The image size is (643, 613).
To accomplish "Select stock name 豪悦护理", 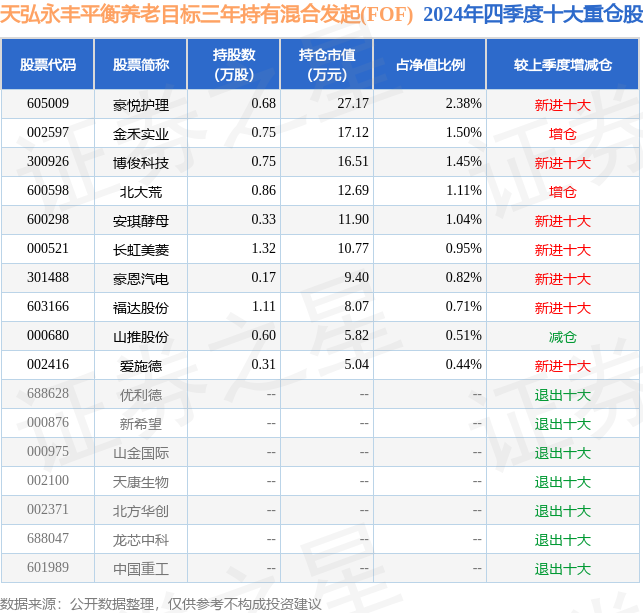I will tap(141, 105).
